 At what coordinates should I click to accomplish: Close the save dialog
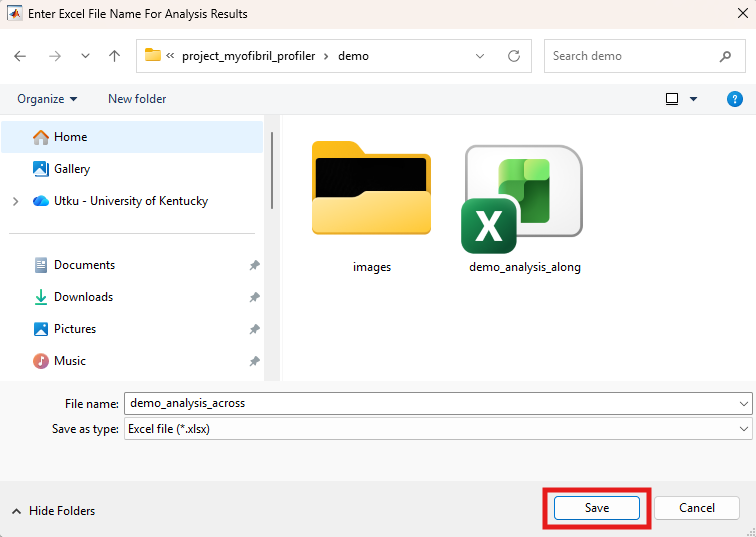743,13
